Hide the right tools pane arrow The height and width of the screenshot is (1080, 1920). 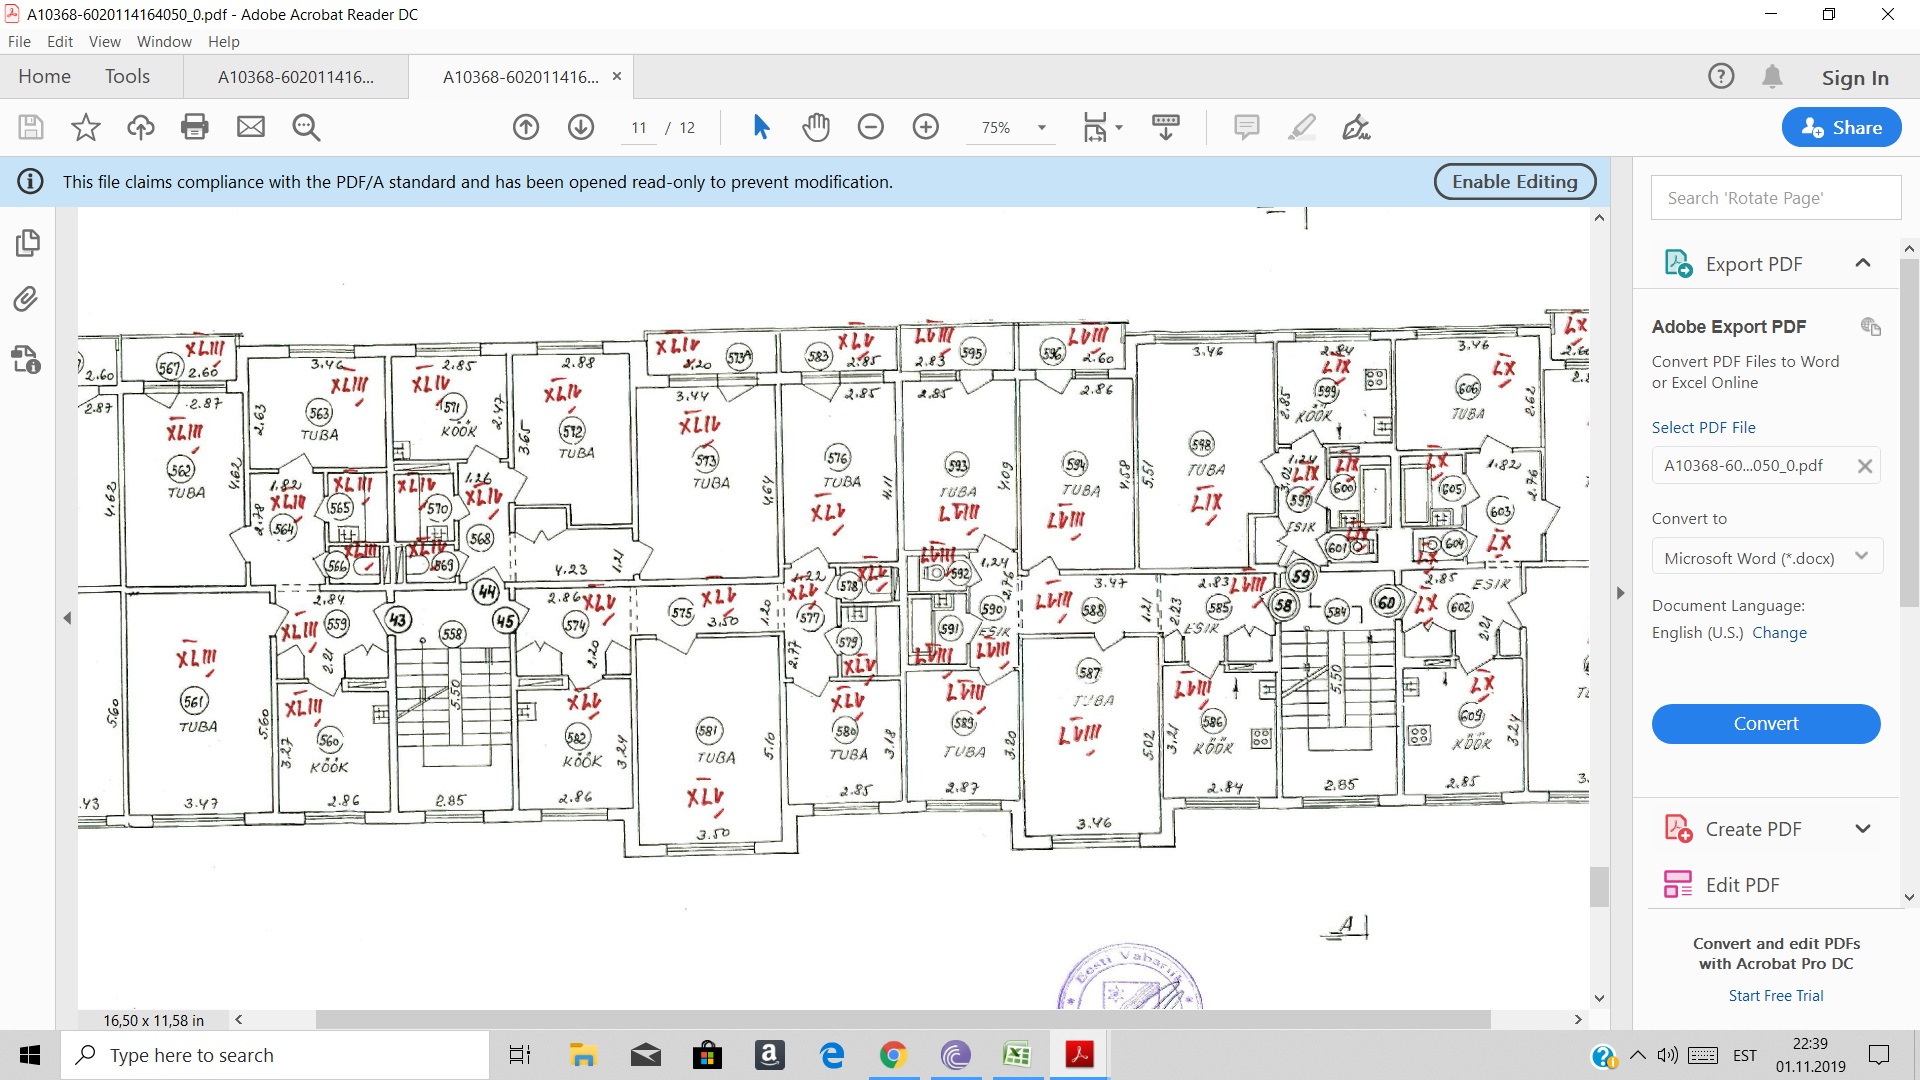click(1621, 593)
